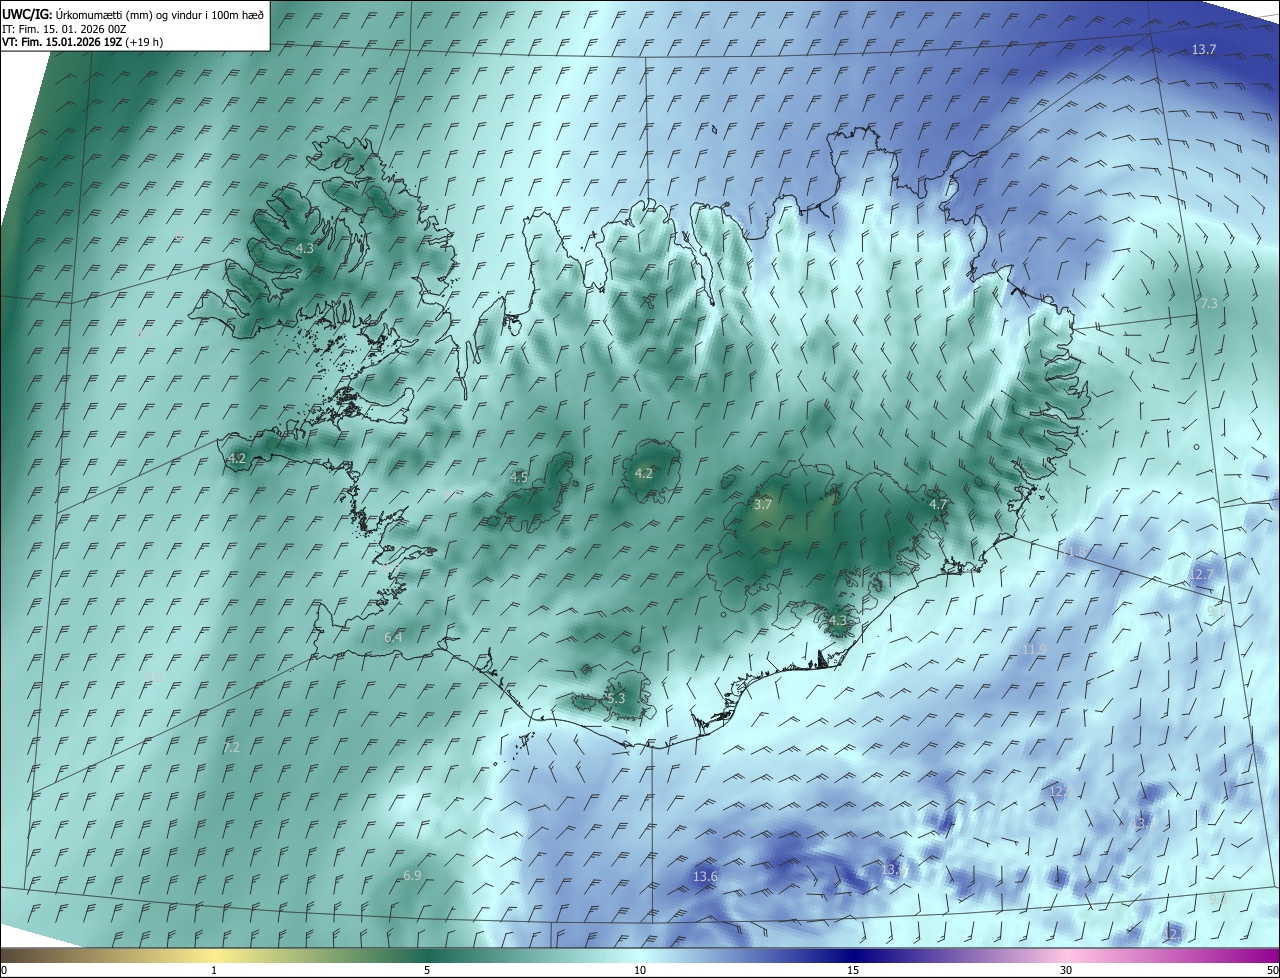Click the 1 tick on the color scale
This screenshot has width=1280, height=978.
214,970
